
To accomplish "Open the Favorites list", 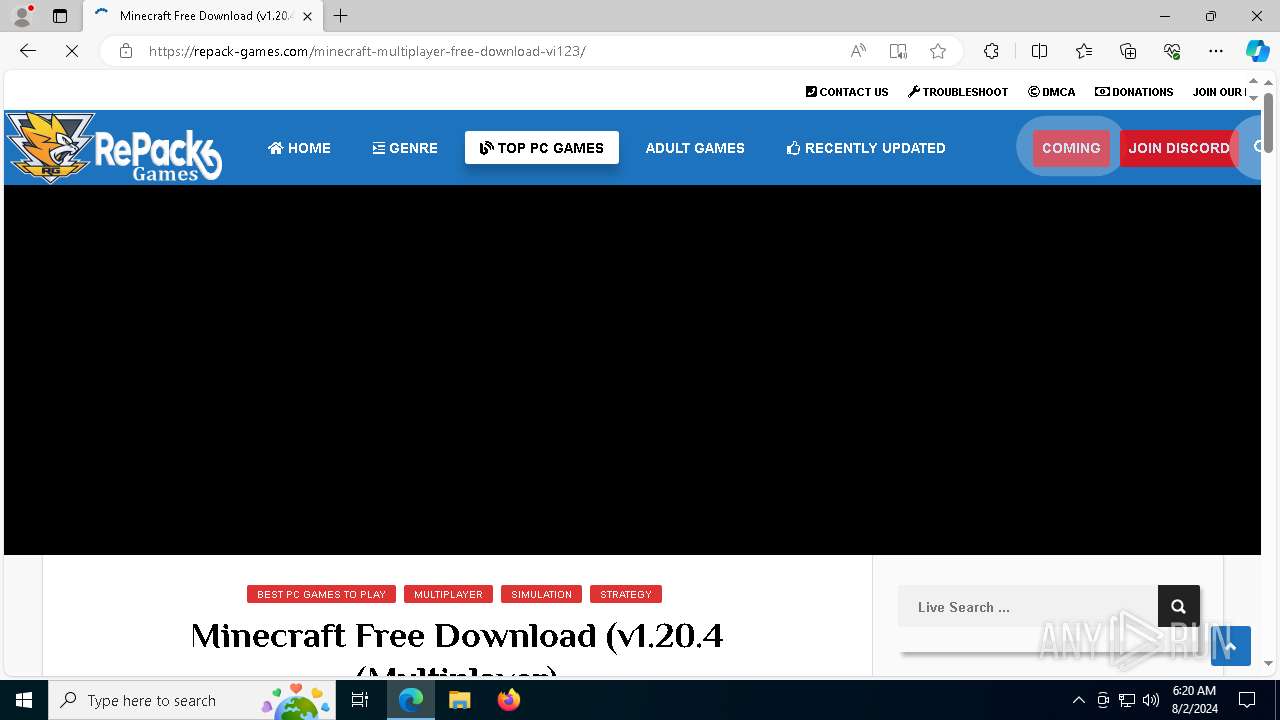I will coord(1084,51).
